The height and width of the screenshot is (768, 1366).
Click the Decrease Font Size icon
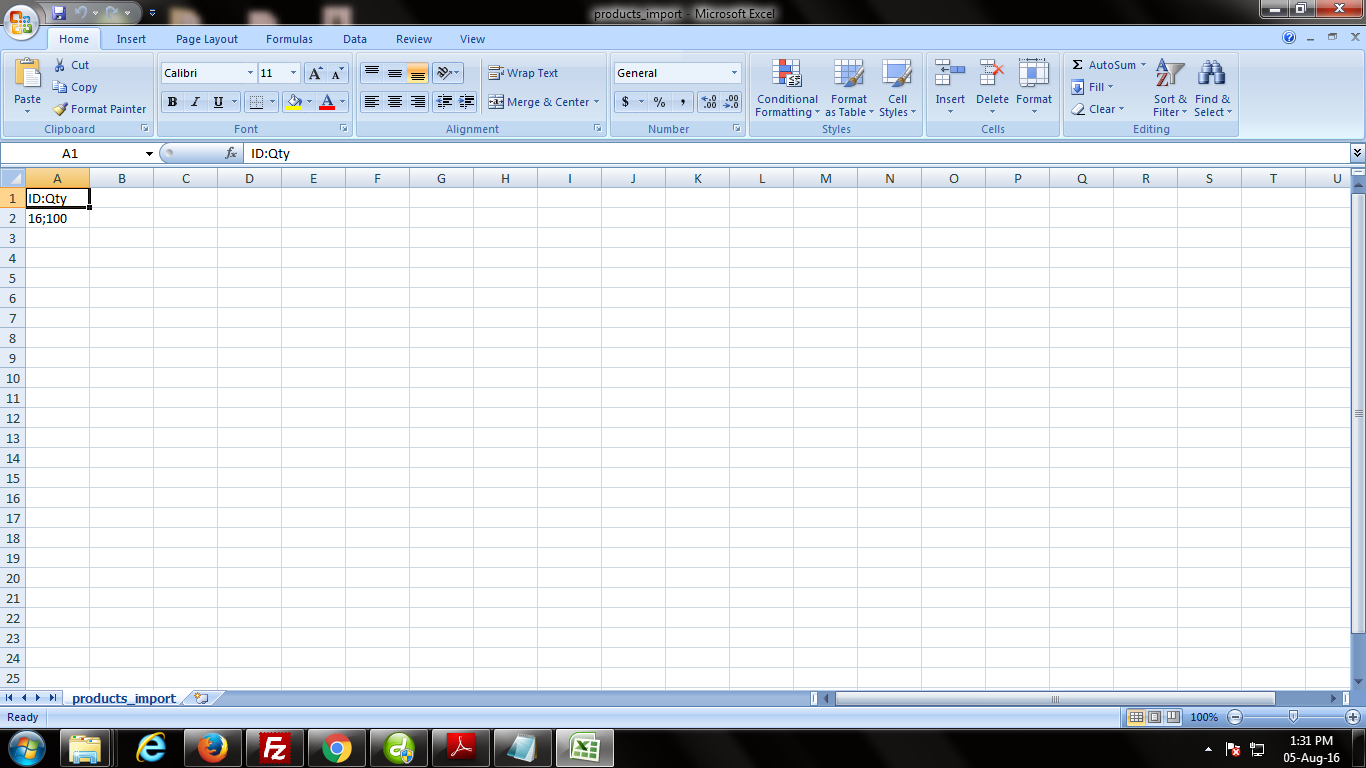tap(337, 73)
